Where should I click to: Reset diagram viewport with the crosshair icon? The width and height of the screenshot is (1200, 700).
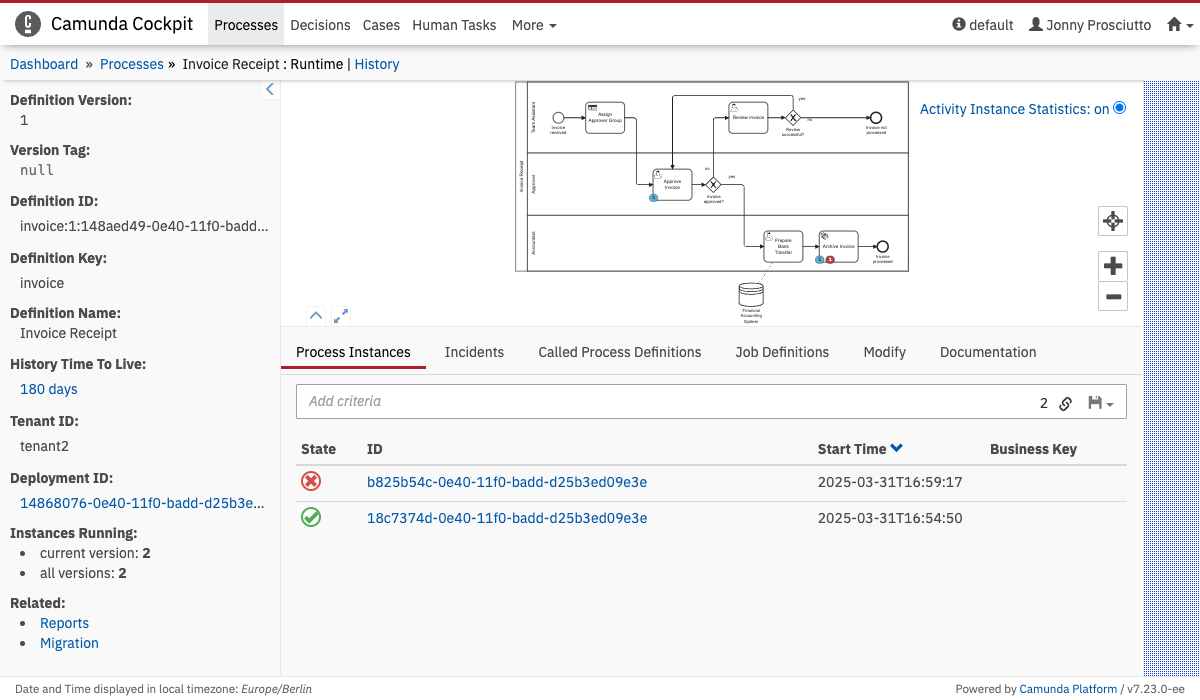tap(1113, 221)
